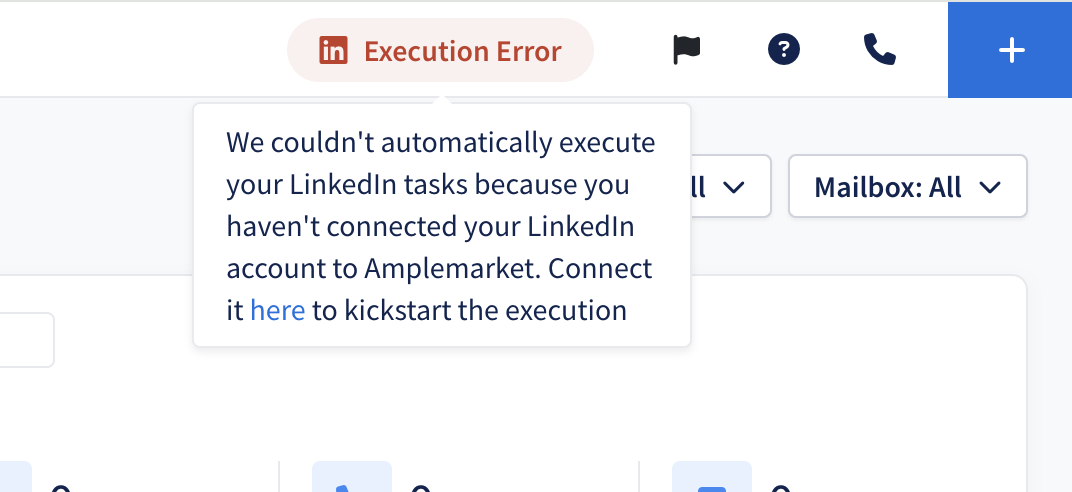Click the tooltip's pointer arrow below Execution Error

(x=442, y=100)
